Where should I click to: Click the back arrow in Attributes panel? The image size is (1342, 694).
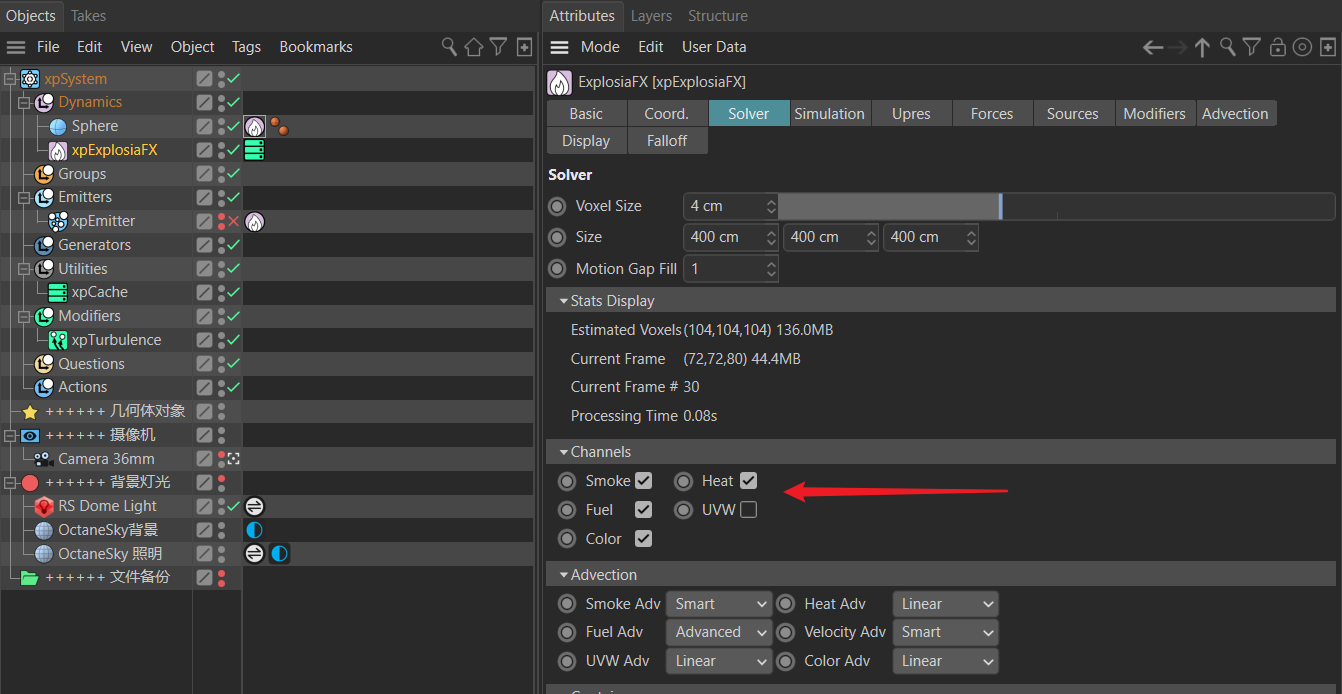click(1153, 47)
